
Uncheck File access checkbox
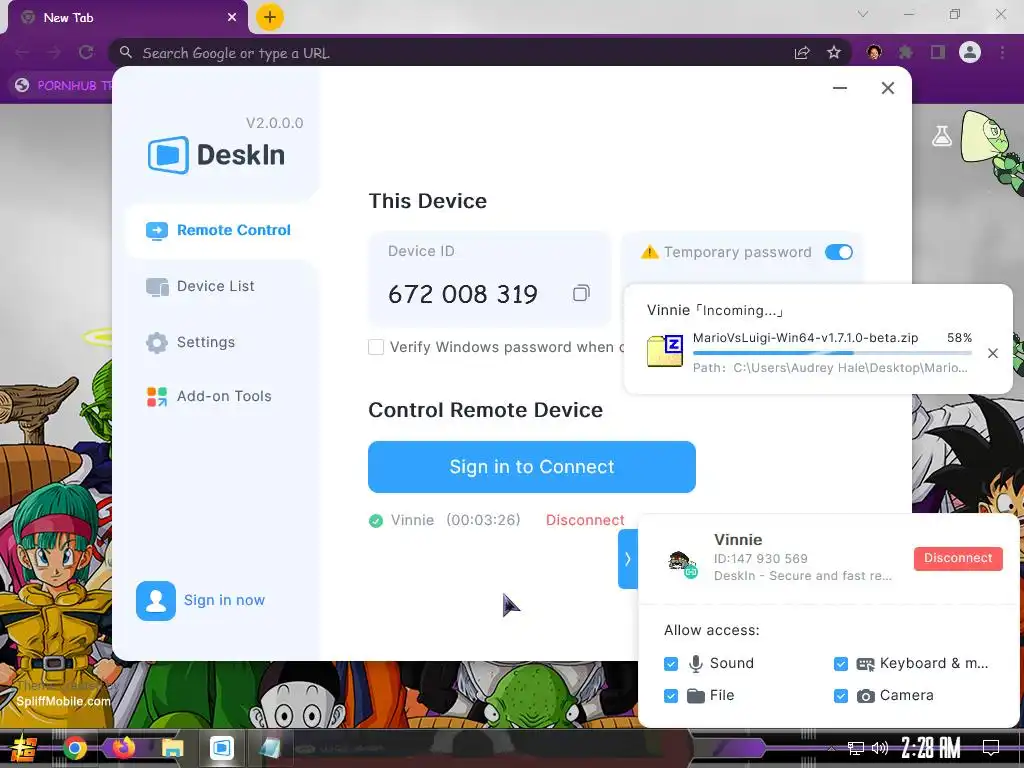[x=671, y=696]
